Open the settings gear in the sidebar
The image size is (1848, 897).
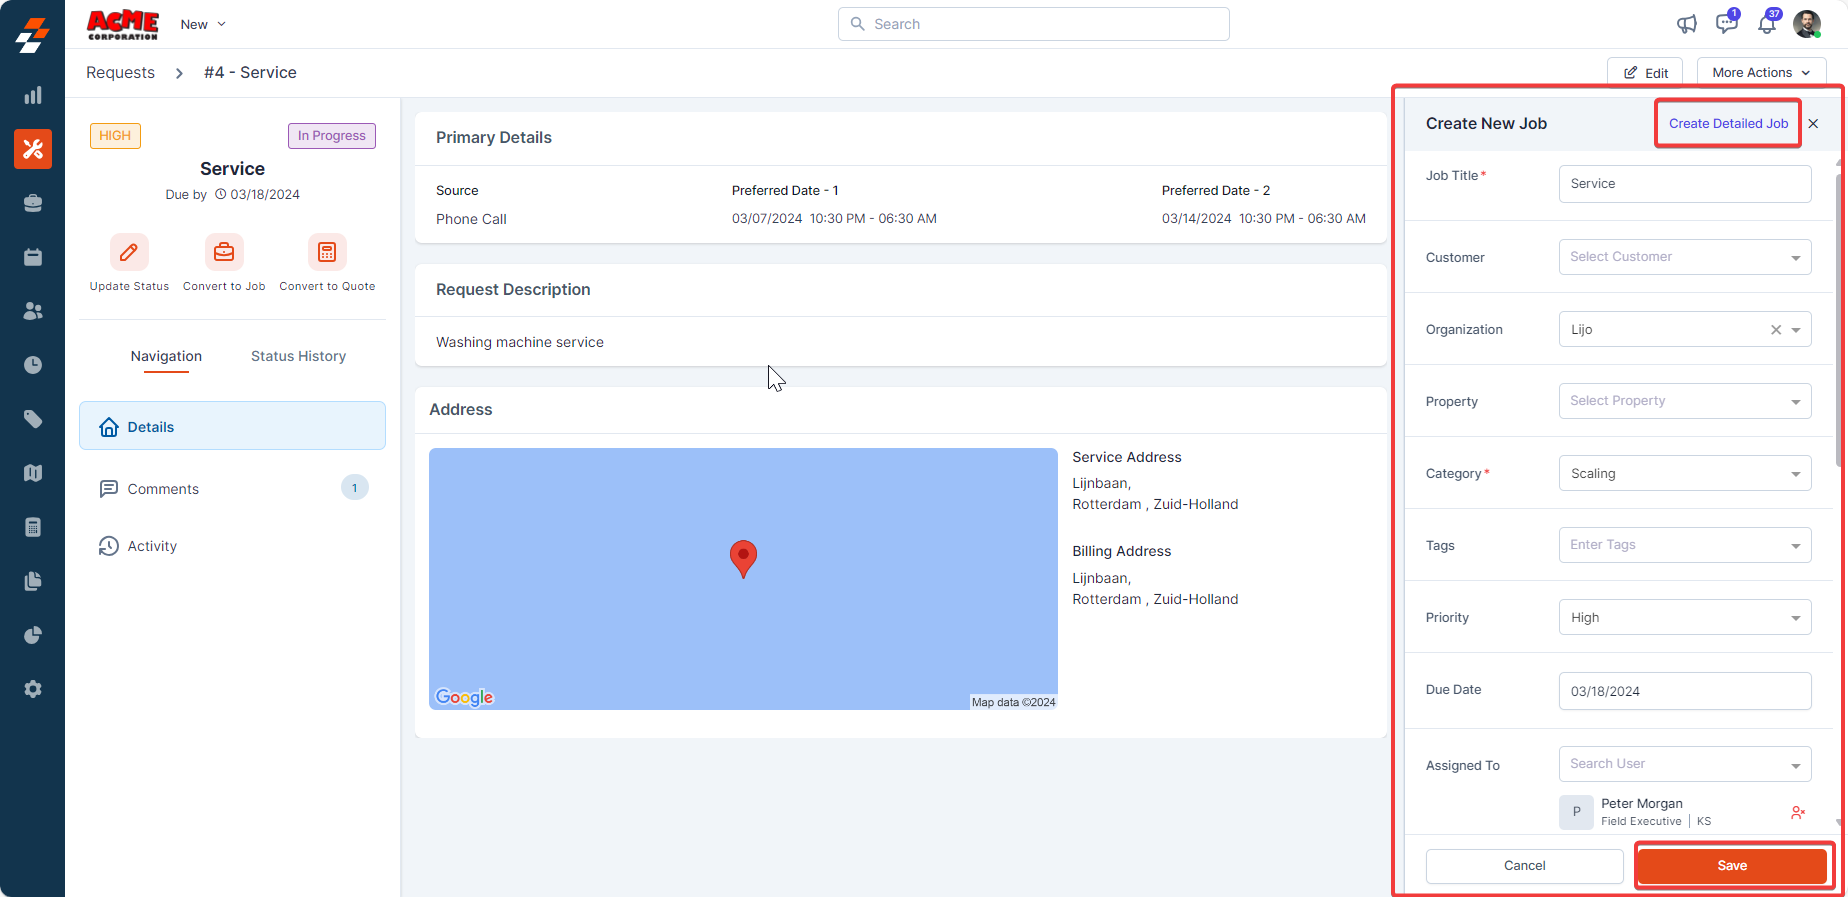click(x=33, y=689)
